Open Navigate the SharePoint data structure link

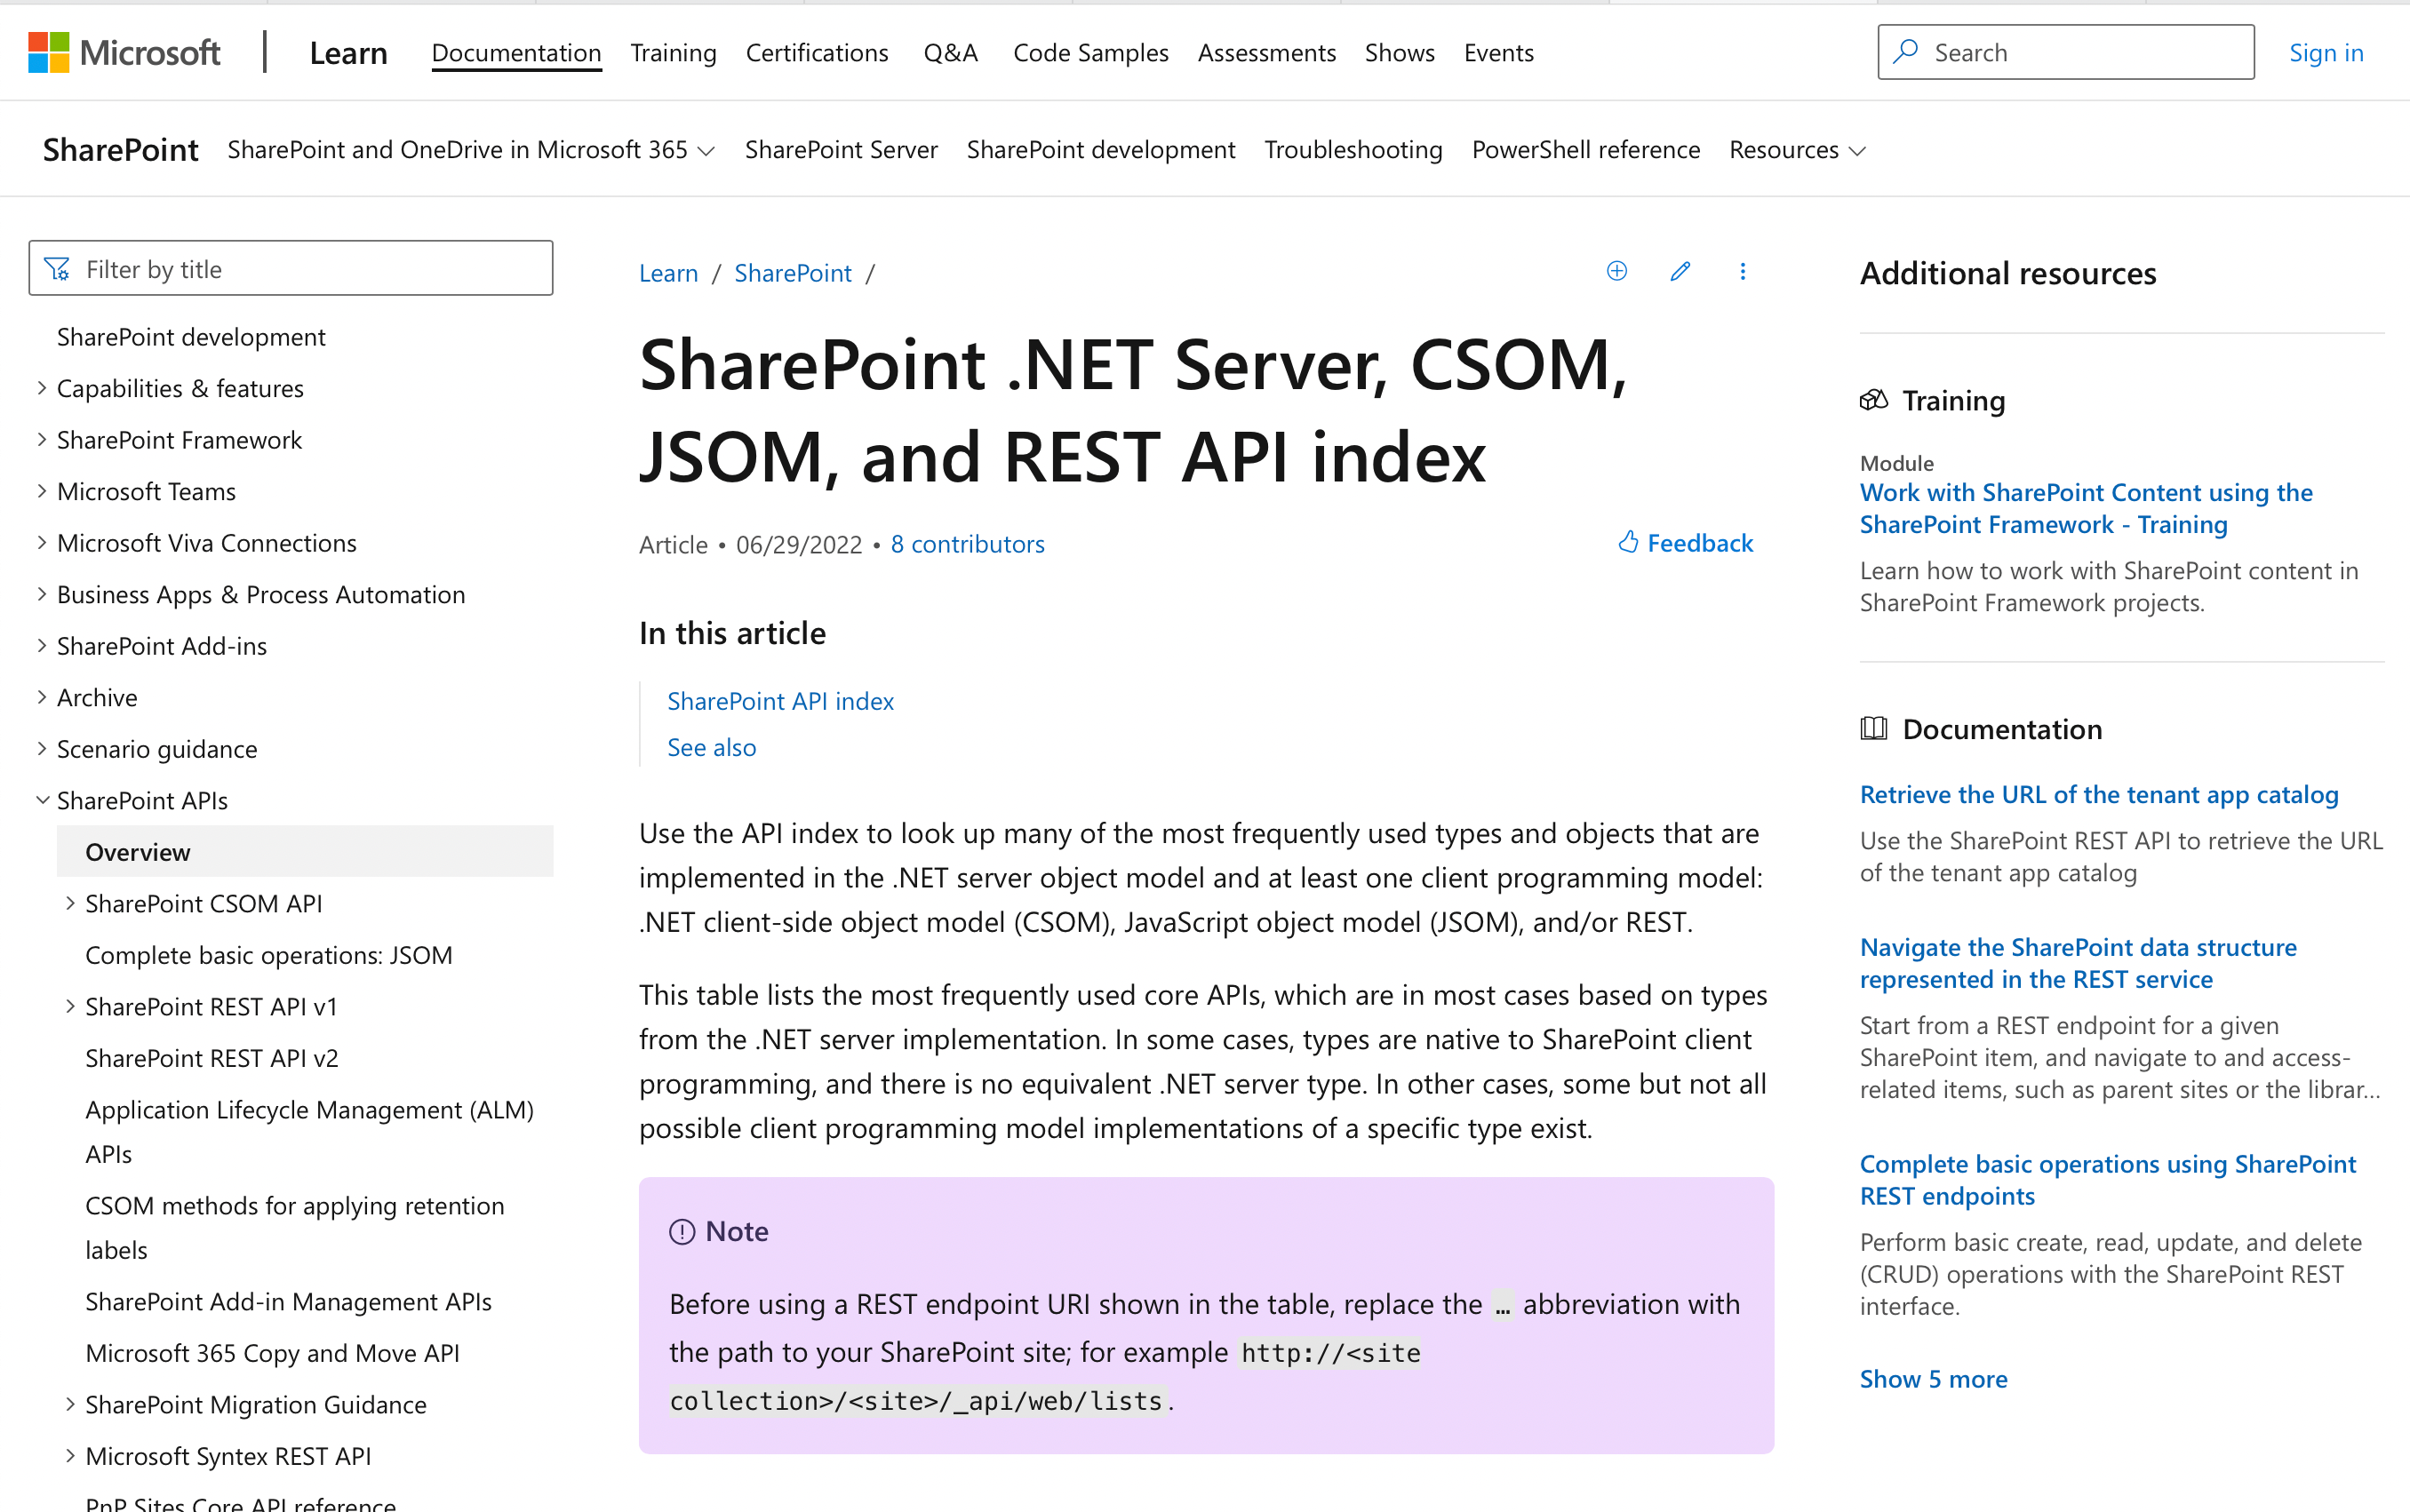(2078, 962)
